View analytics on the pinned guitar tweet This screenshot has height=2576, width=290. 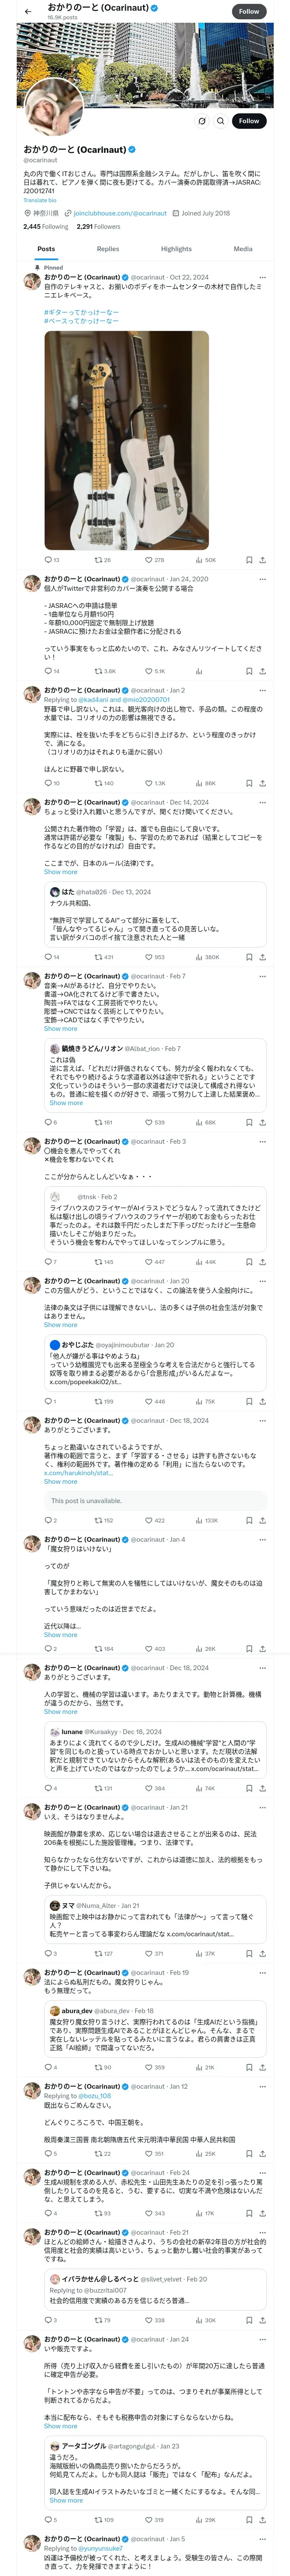[201, 560]
